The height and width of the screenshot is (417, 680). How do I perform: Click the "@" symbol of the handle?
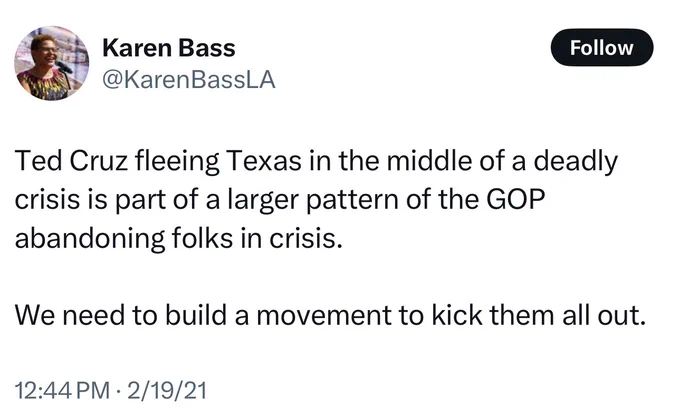tap(113, 81)
